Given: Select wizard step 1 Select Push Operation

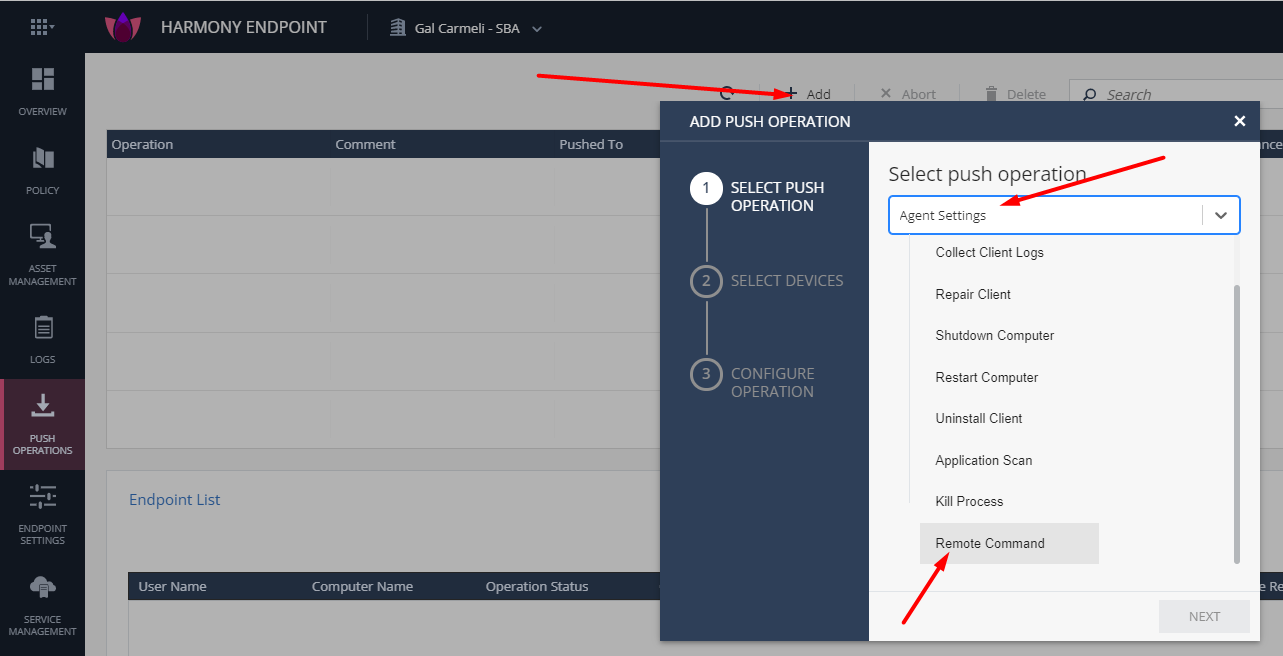Looking at the screenshot, I should click(x=757, y=196).
